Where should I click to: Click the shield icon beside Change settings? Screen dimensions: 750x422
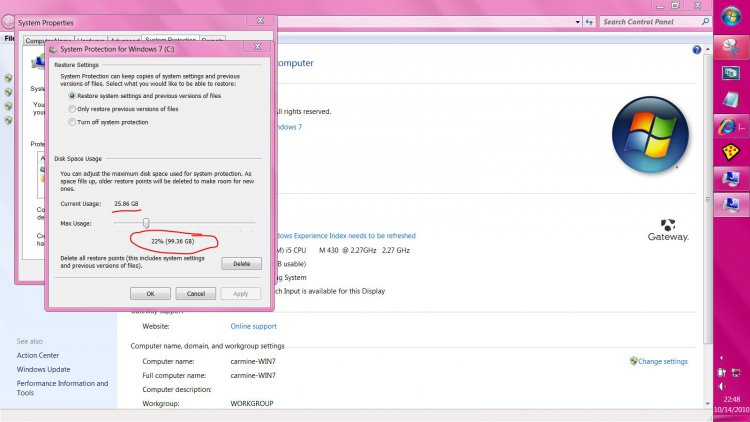[633, 361]
